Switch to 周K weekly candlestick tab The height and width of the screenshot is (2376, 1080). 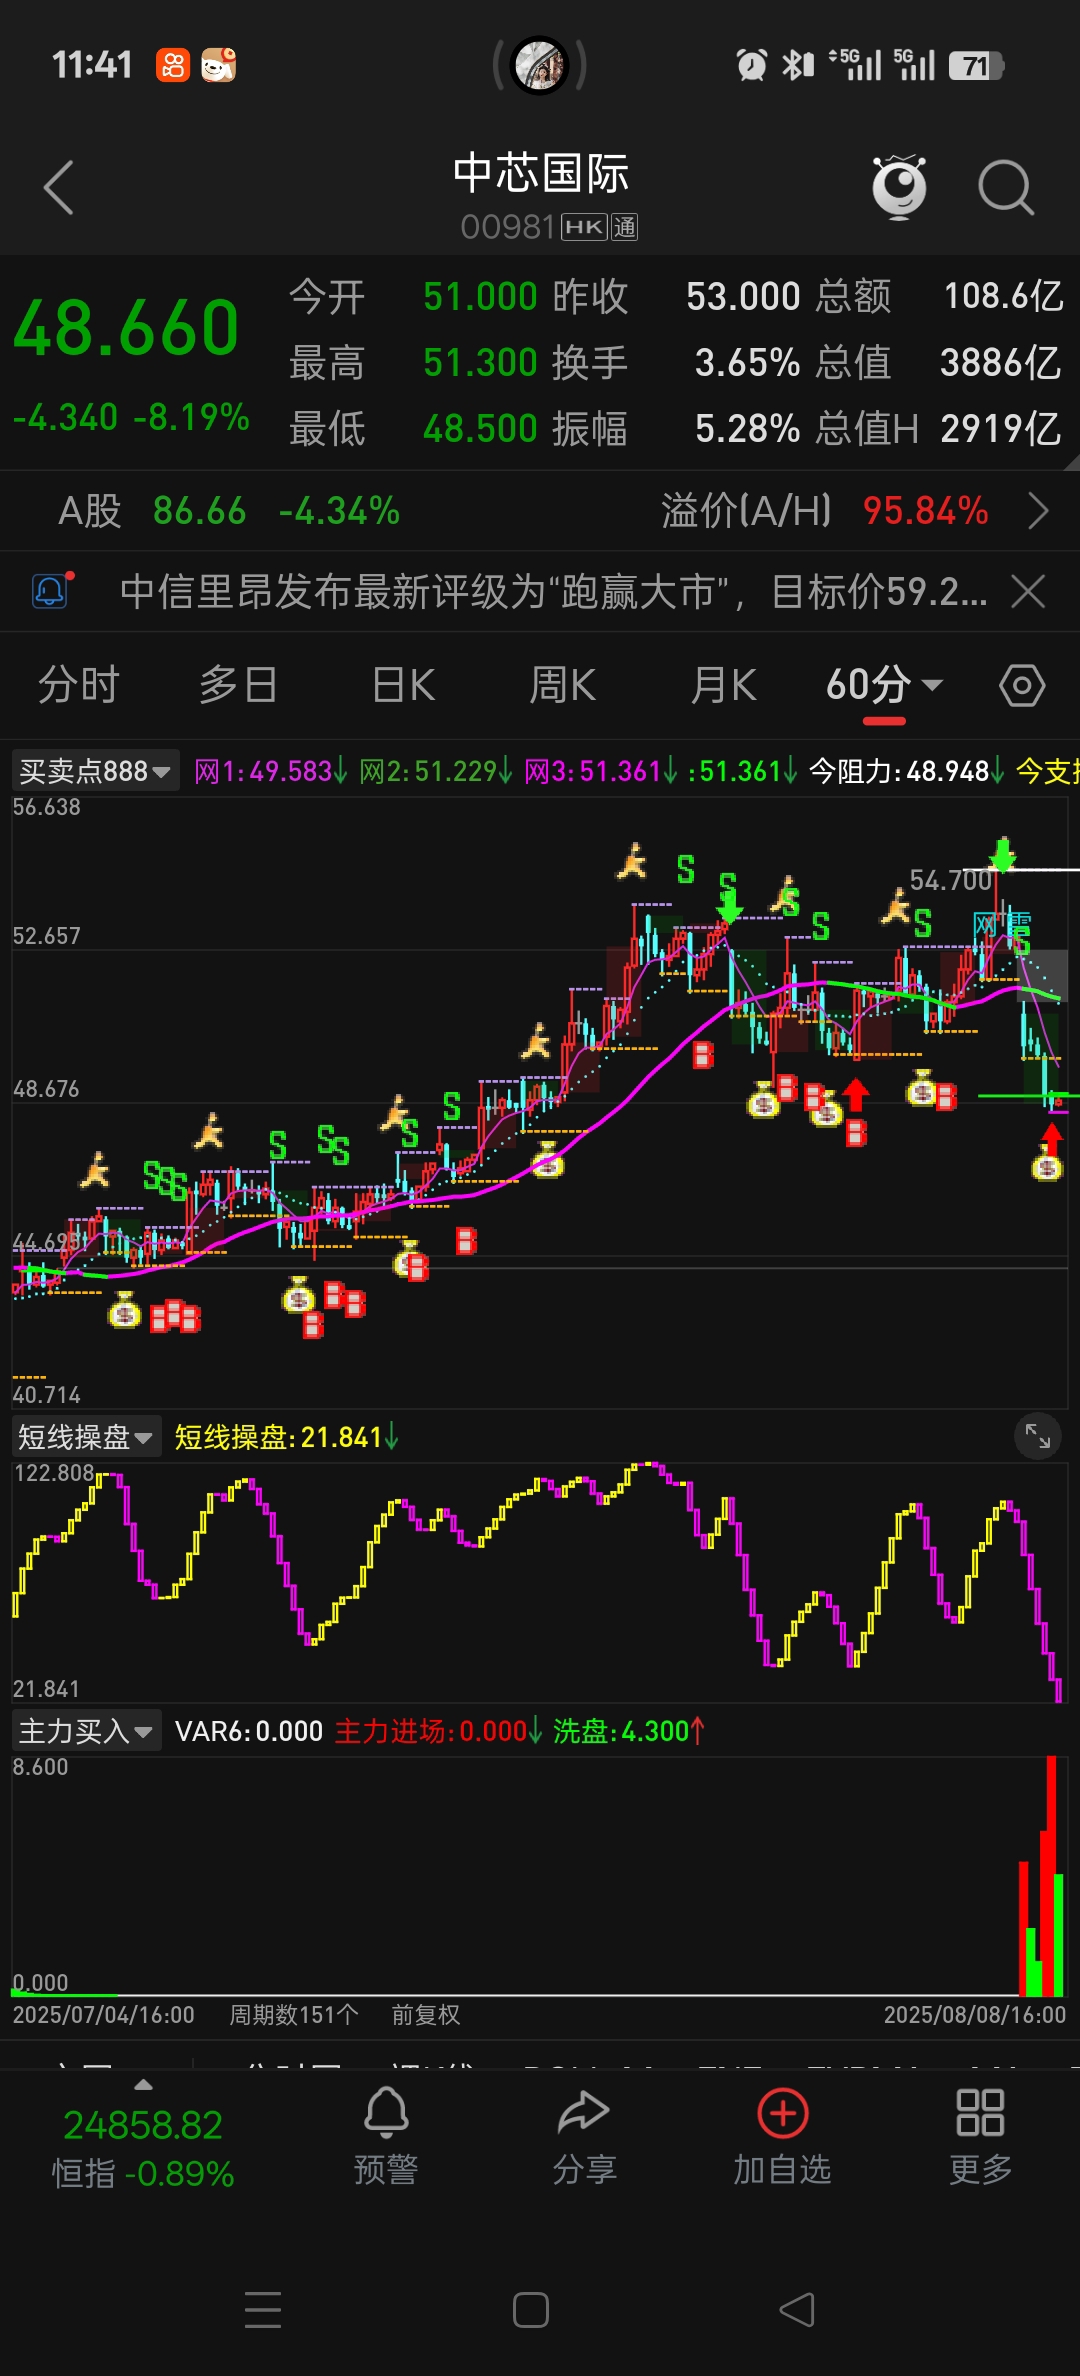(563, 686)
